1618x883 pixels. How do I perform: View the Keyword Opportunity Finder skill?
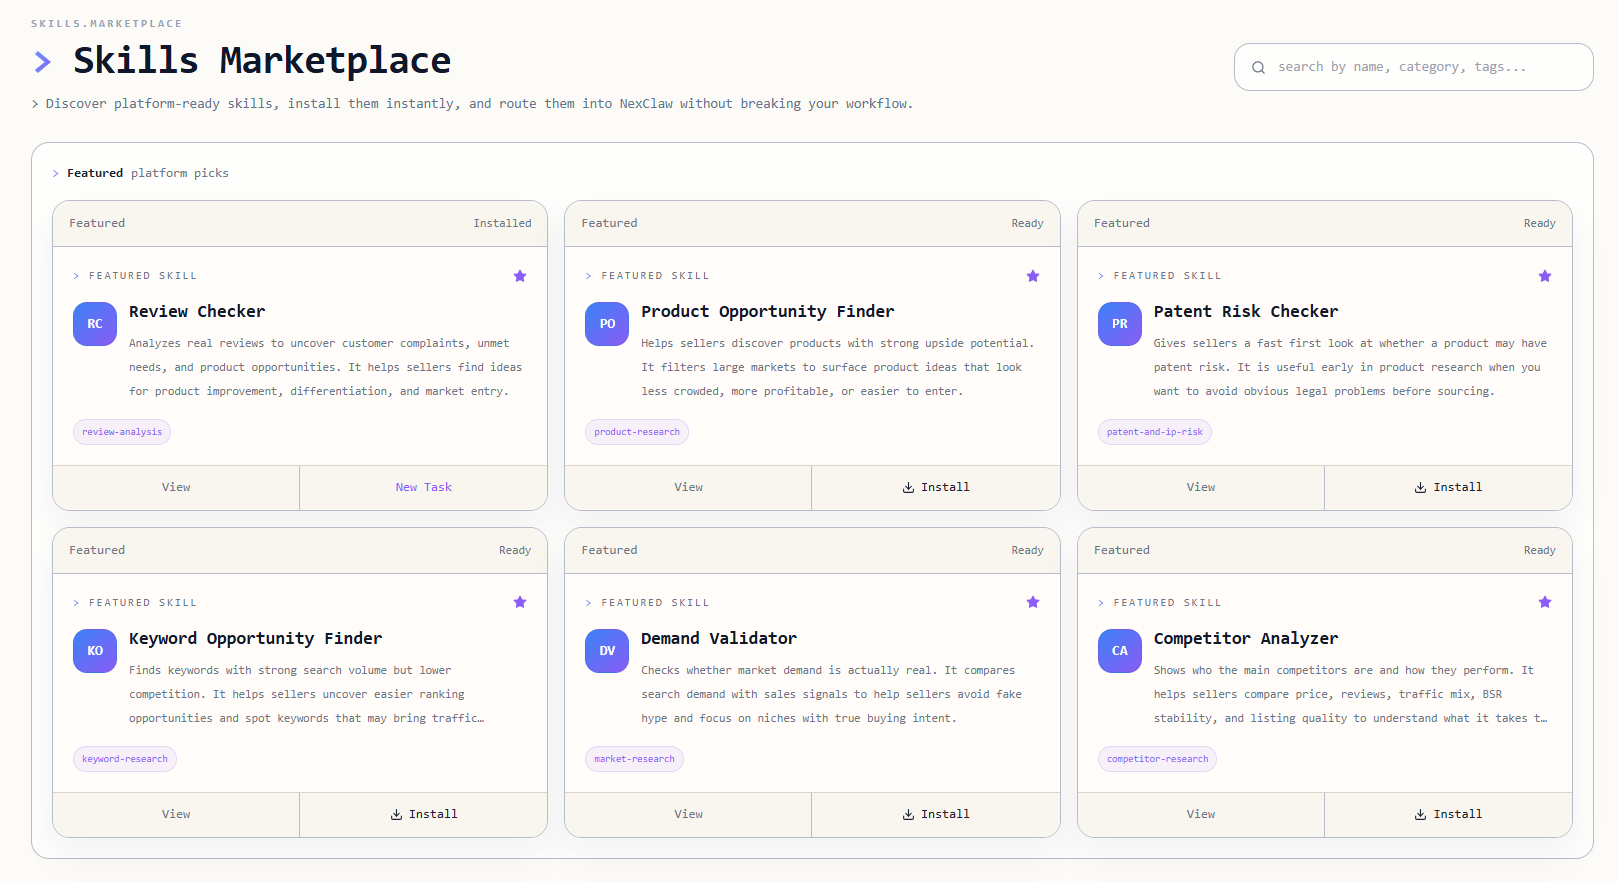(x=176, y=814)
